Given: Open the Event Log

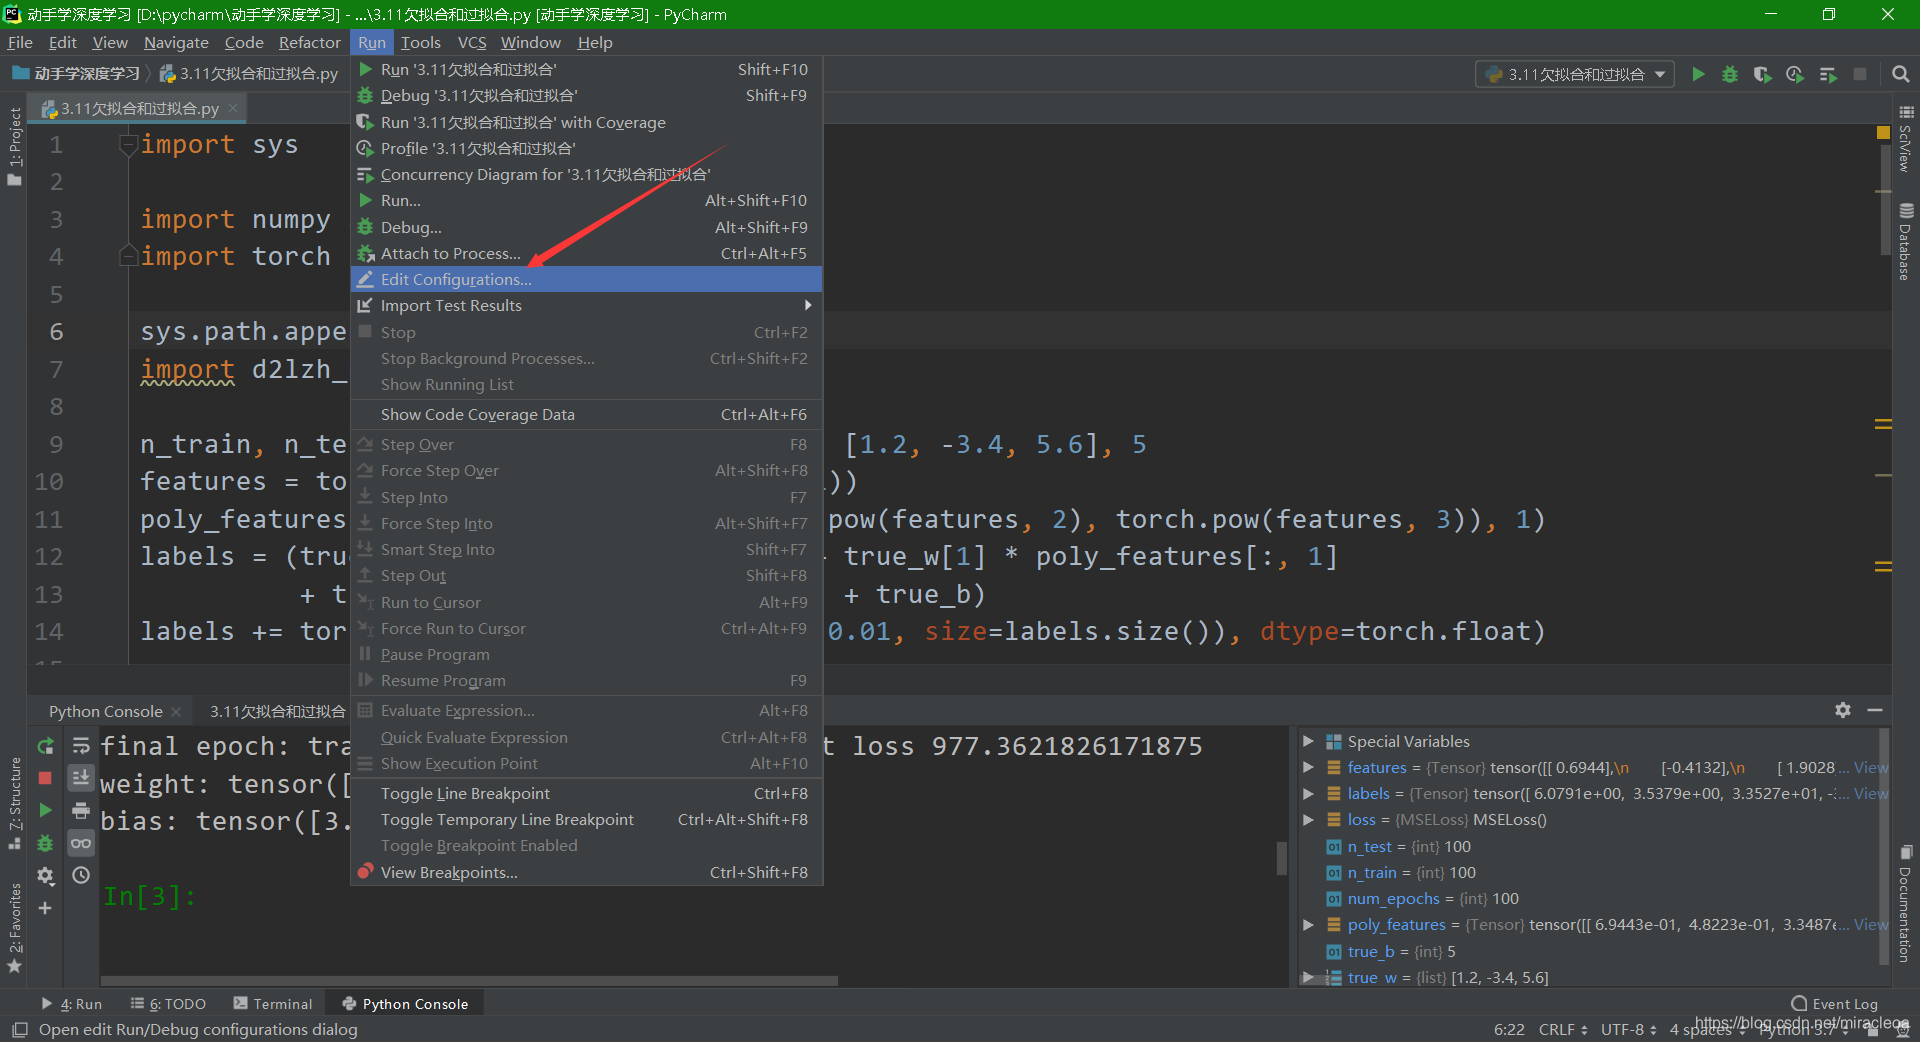Looking at the screenshot, I should [x=1843, y=1003].
